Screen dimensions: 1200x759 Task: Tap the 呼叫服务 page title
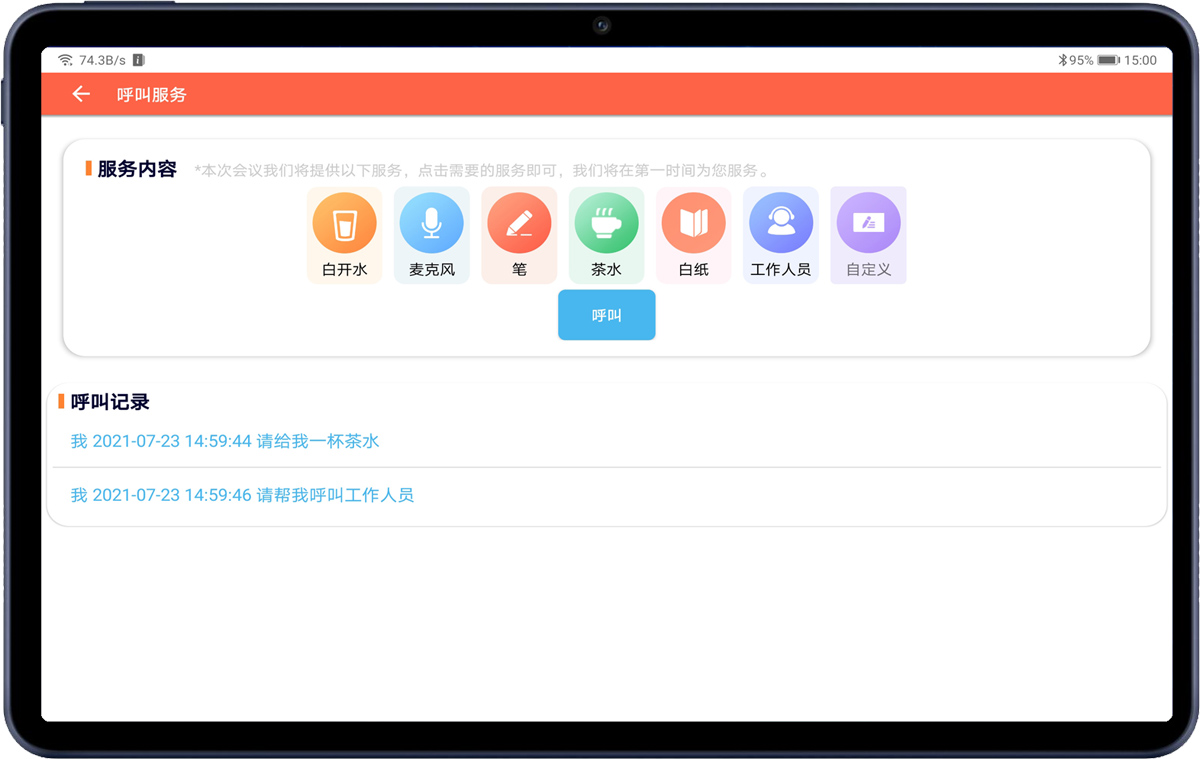(x=152, y=95)
